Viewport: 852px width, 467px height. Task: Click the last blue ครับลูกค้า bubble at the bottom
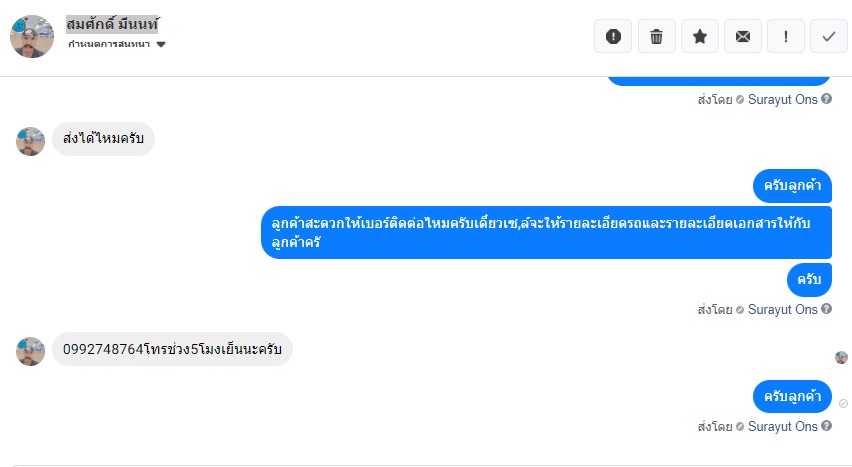point(792,397)
